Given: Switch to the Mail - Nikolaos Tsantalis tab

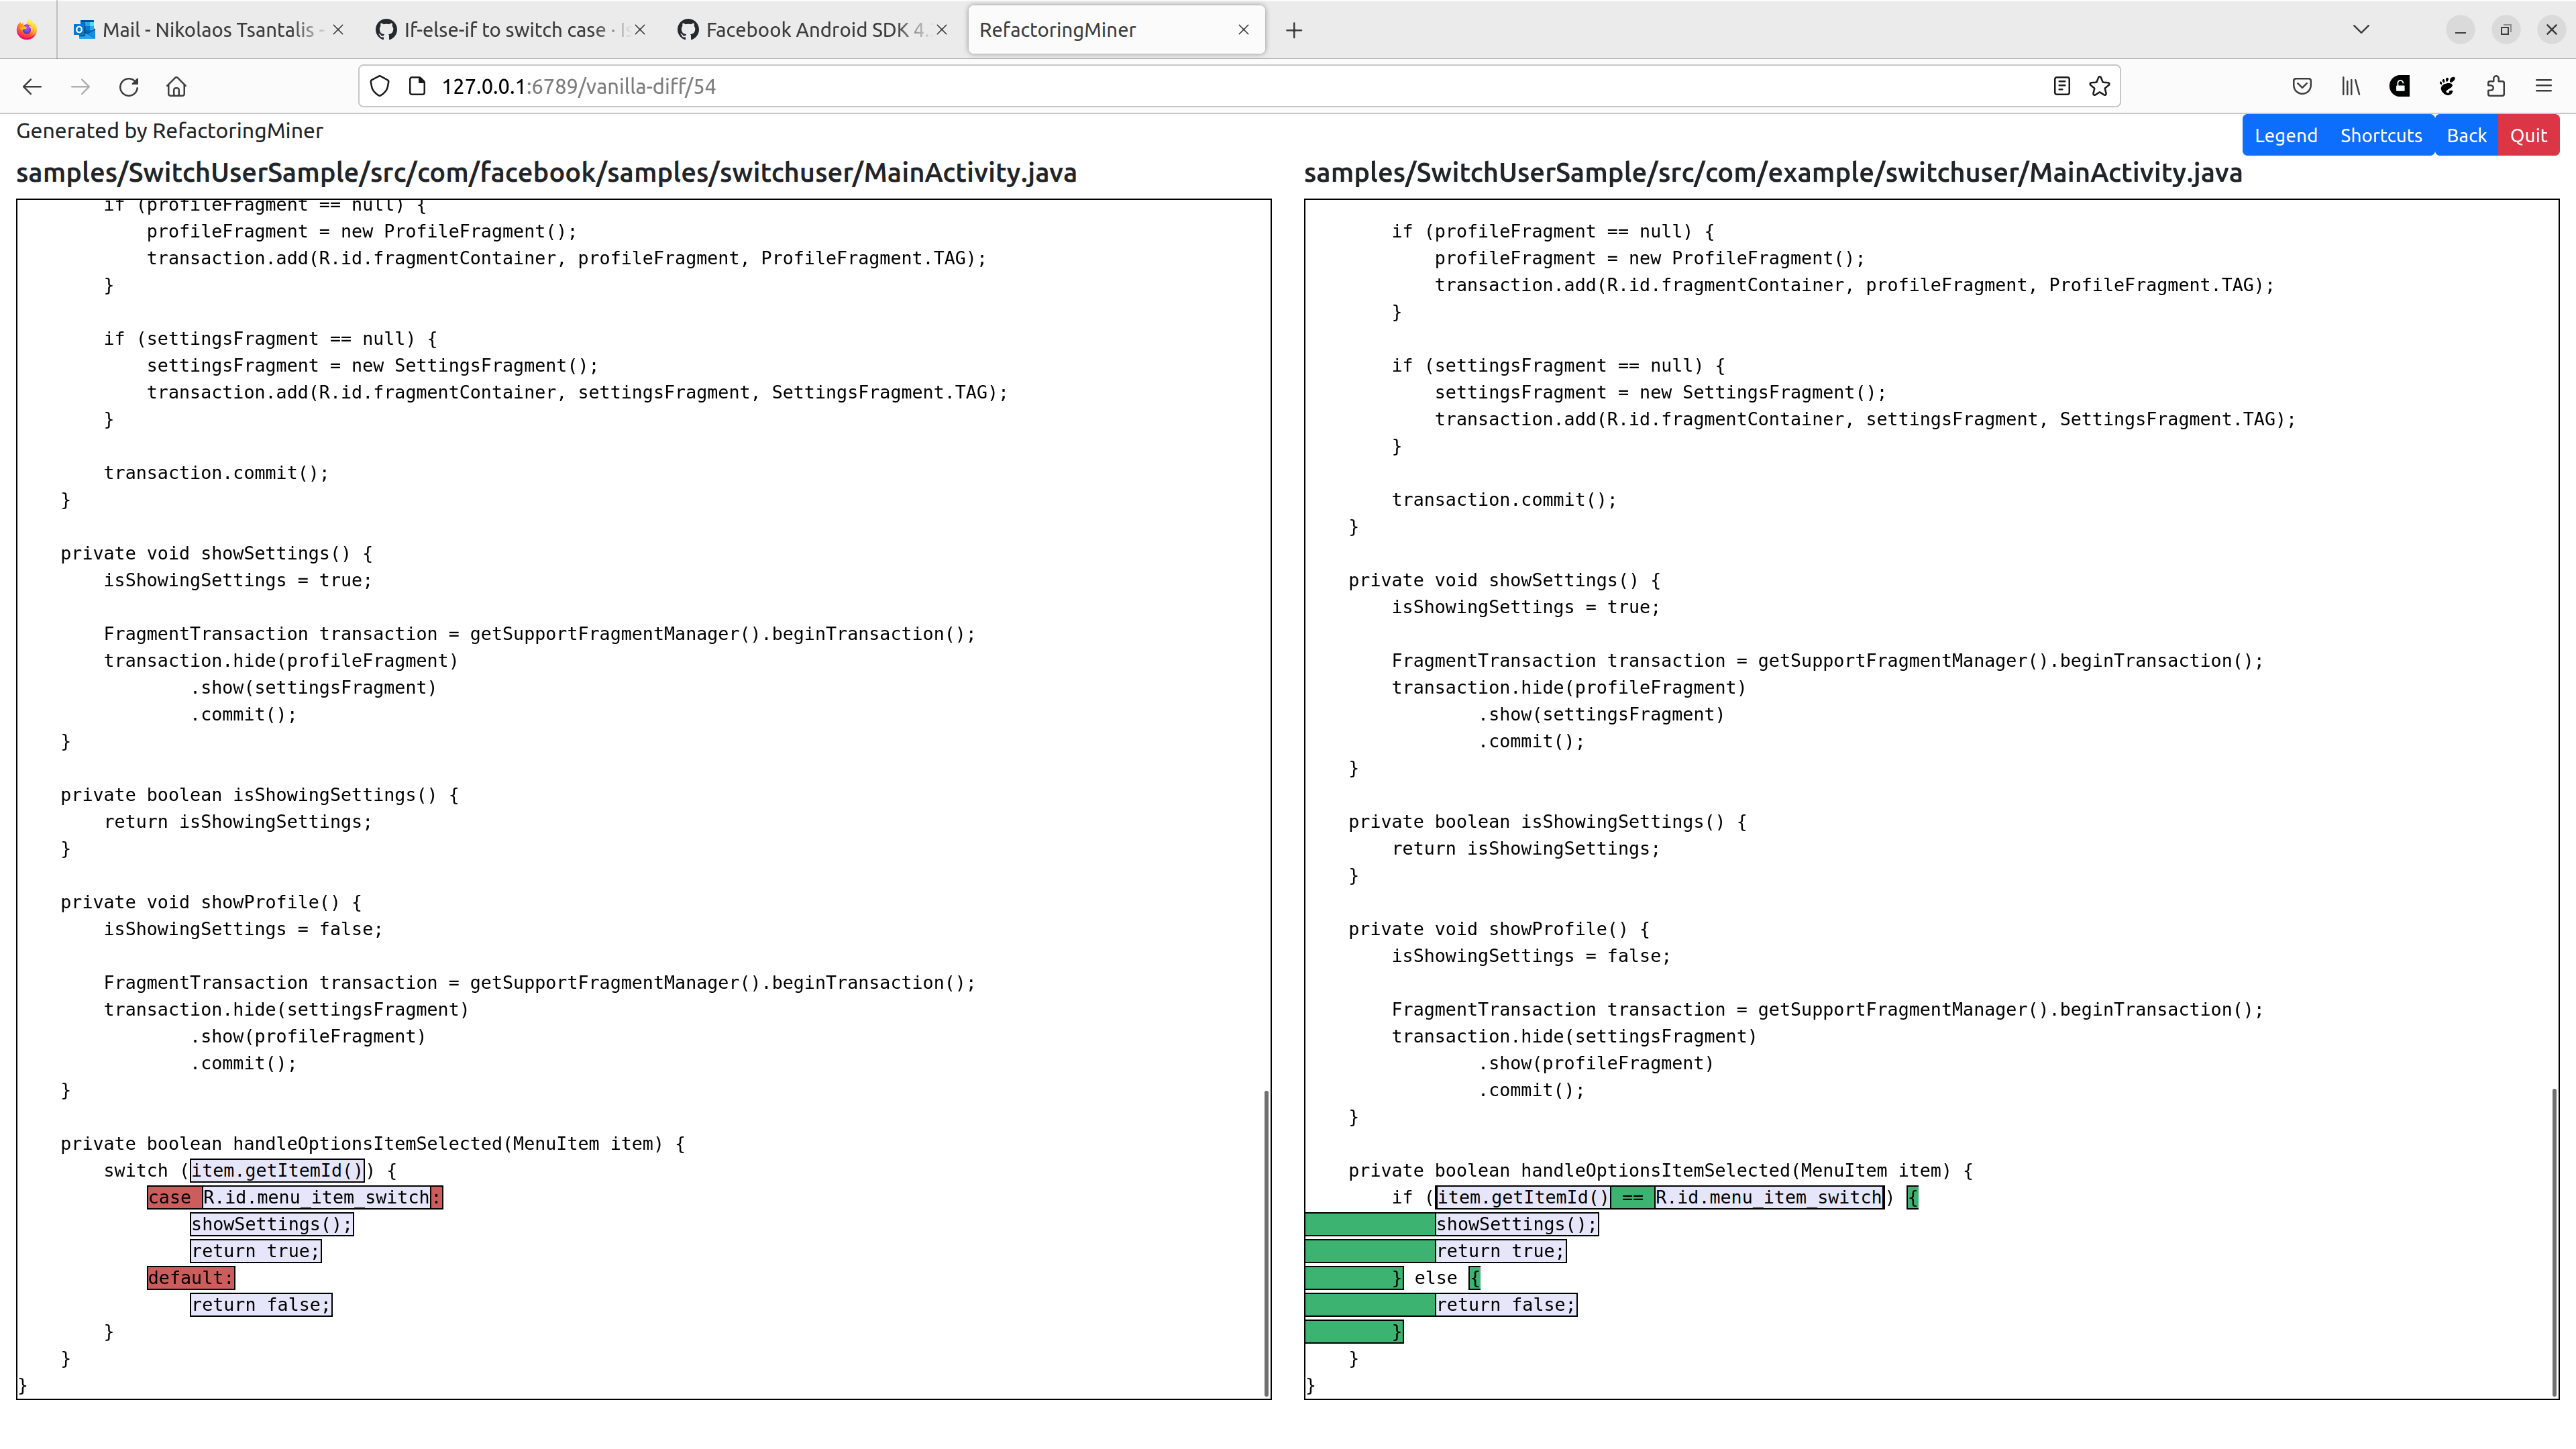Looking at the screenshot, I should [x=200, y=29].
